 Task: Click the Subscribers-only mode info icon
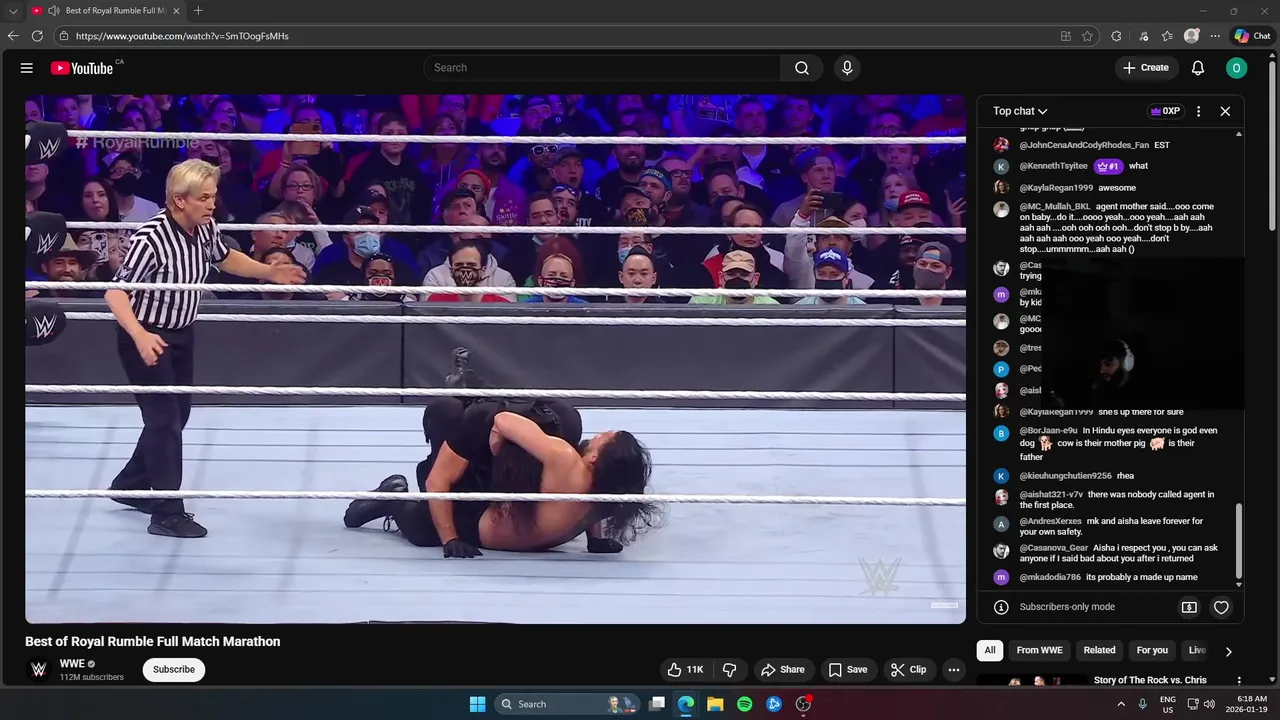pos(1001,607)
